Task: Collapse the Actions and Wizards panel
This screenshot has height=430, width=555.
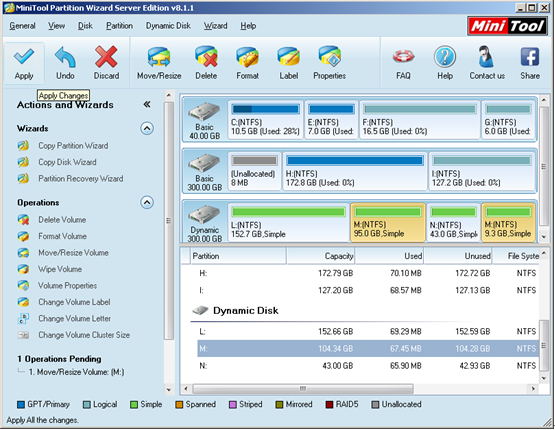Action: [147, 104]
